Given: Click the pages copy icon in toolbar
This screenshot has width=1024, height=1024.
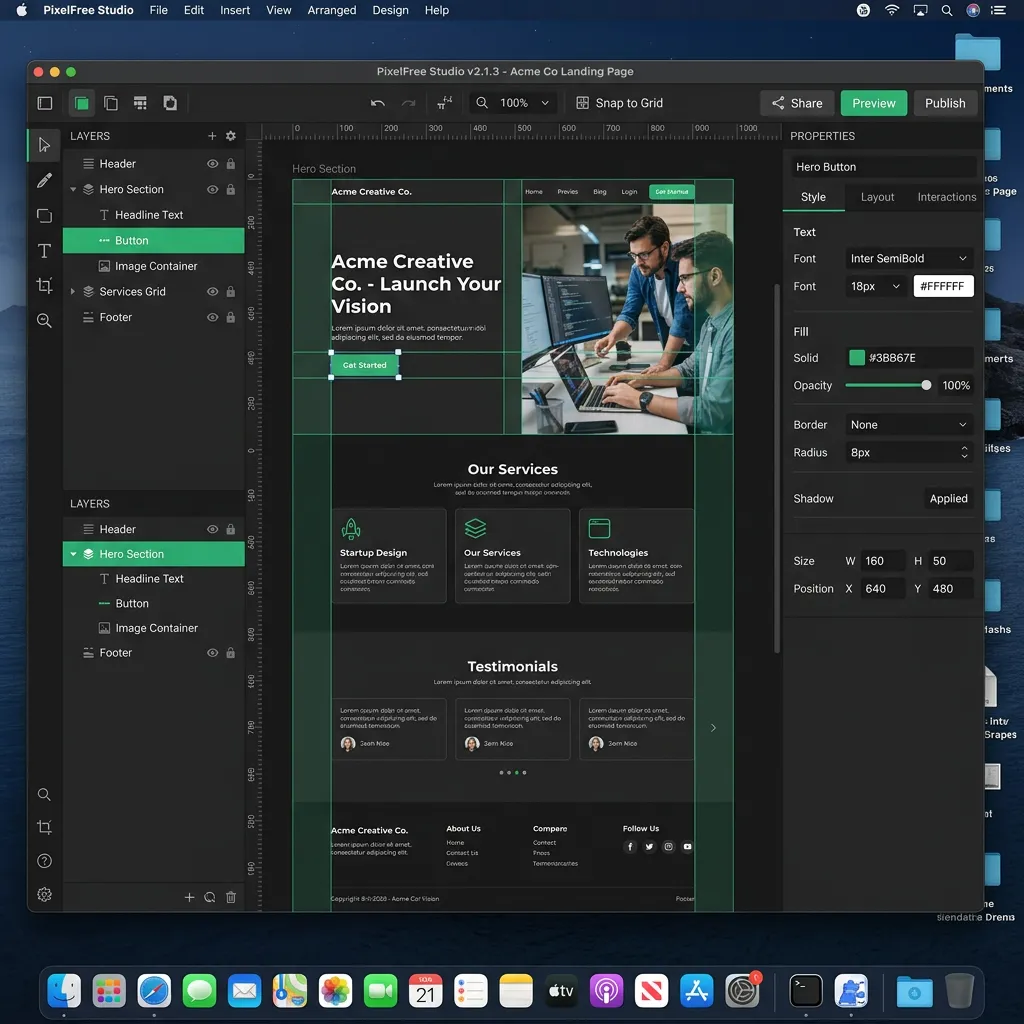Looking at the screenshot, I should click(x=111, y=103).
